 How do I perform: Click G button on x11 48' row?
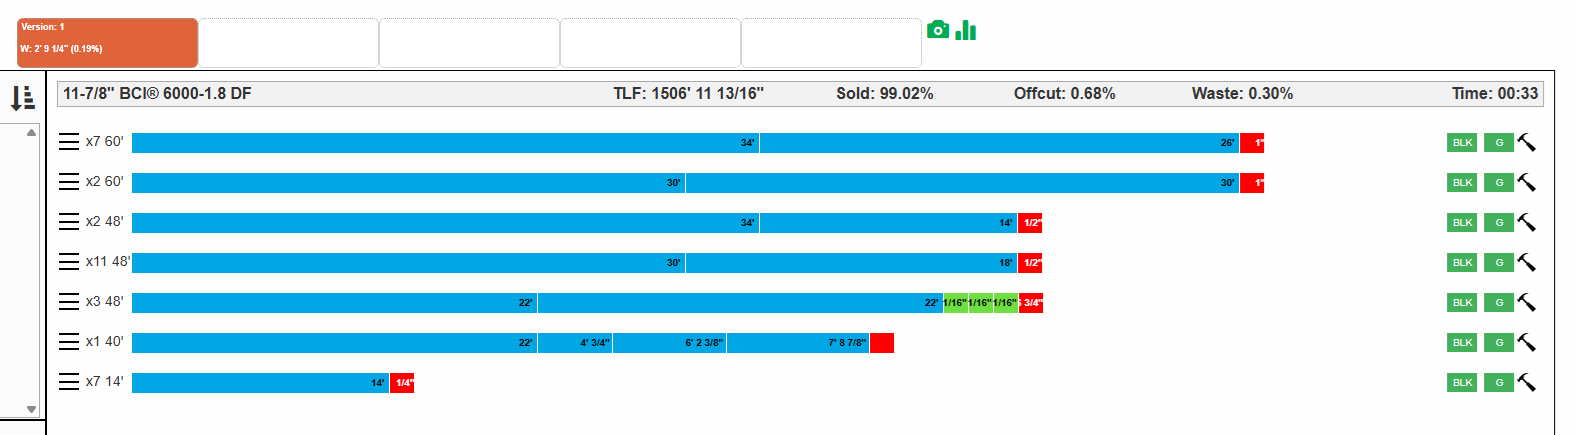[1498, 262]
